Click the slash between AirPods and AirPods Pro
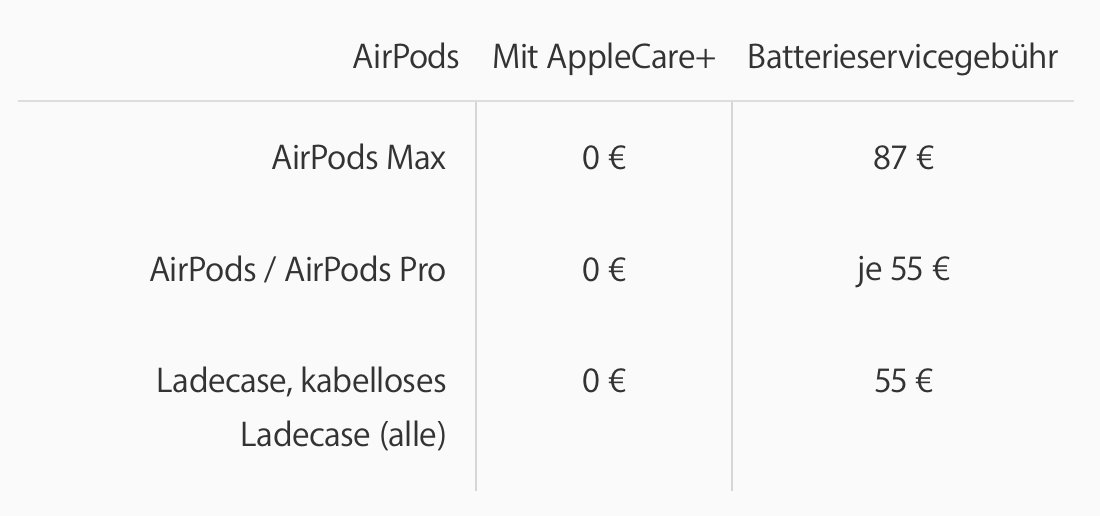Screen dimensions: 1100x516 [270, 270]
